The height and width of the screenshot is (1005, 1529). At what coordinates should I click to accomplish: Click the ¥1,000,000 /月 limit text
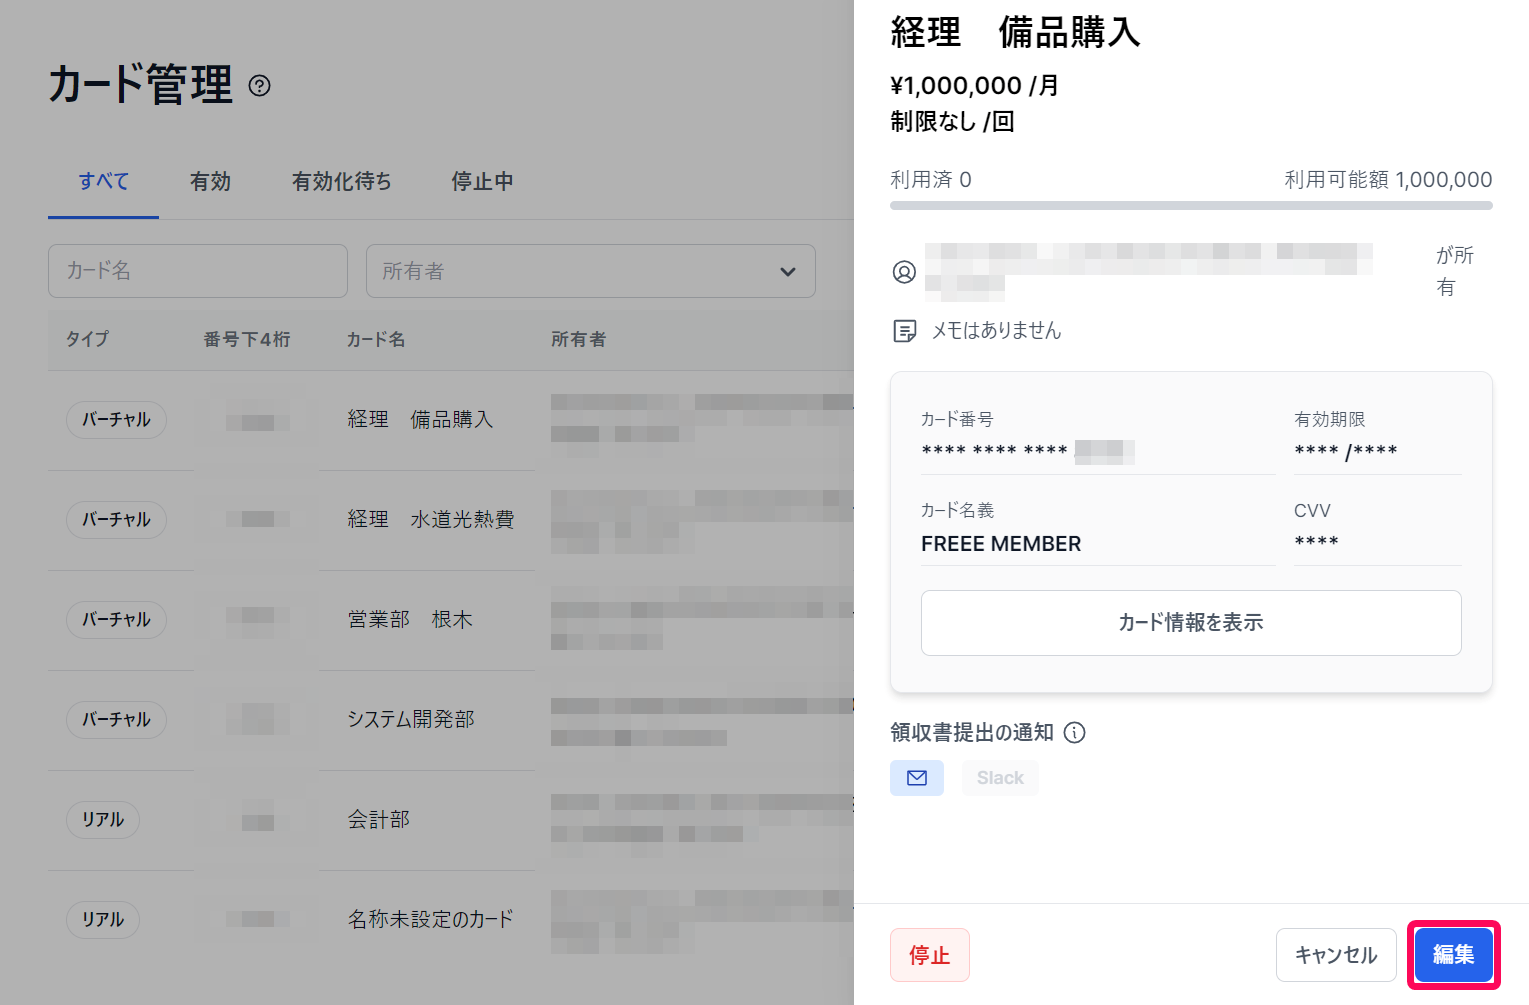975,86
